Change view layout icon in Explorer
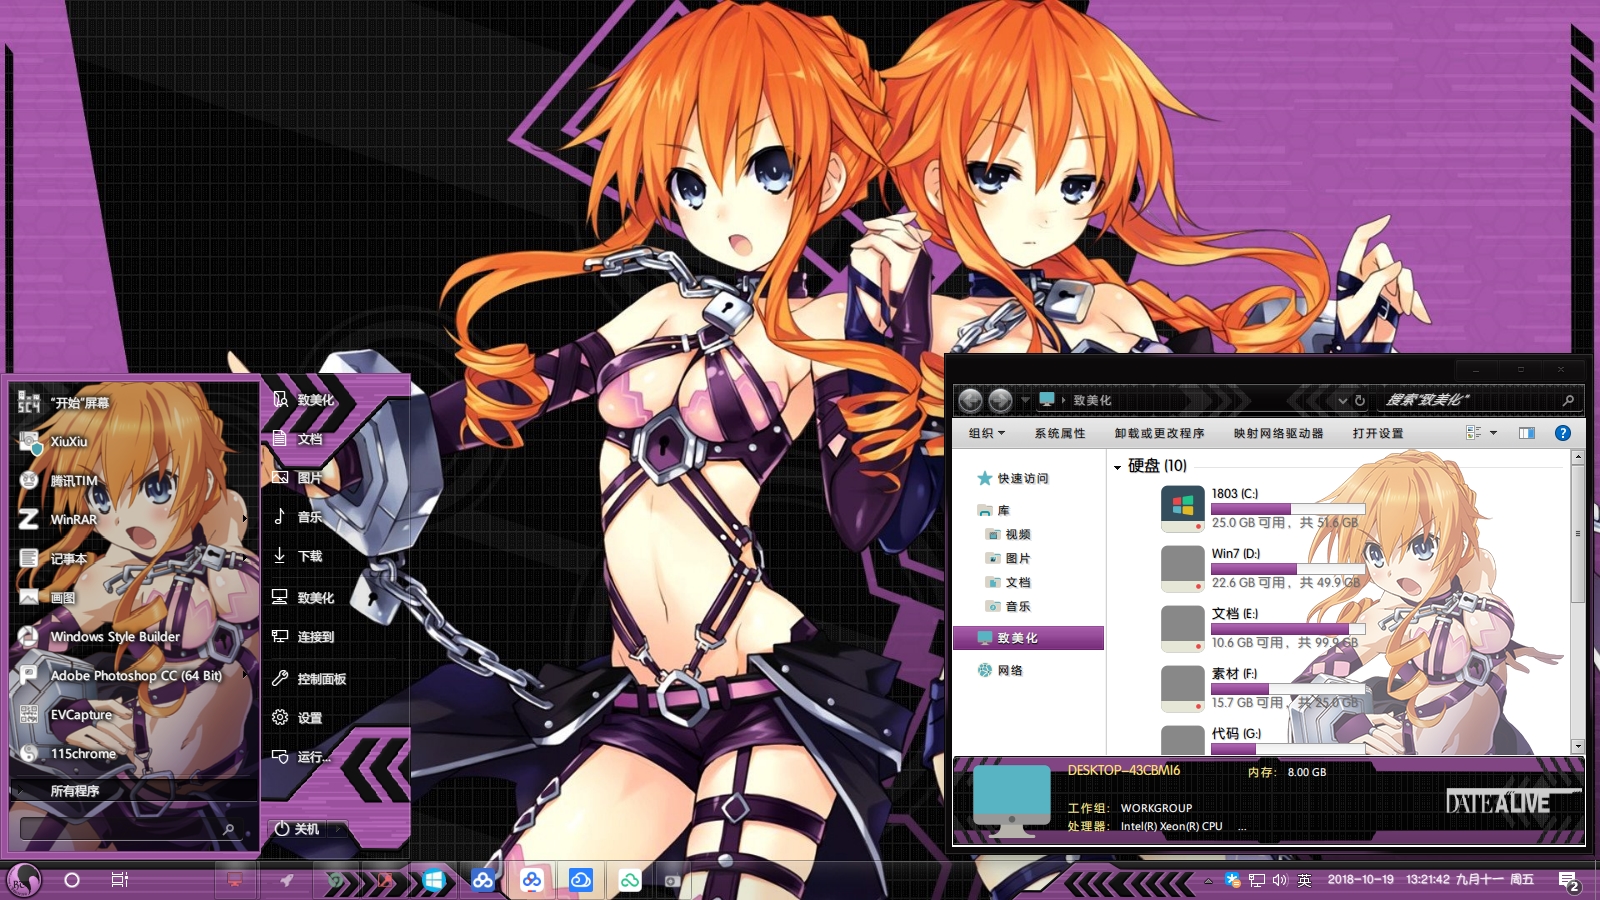1600x900 pixels. (1473, 433)
